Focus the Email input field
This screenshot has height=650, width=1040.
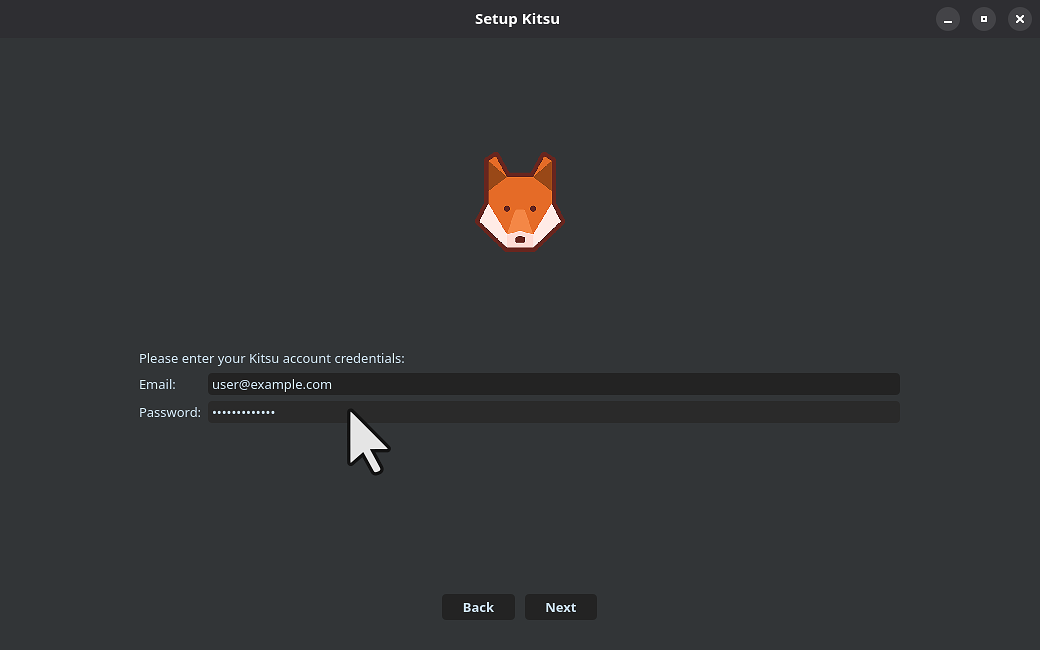pos(554,384)
